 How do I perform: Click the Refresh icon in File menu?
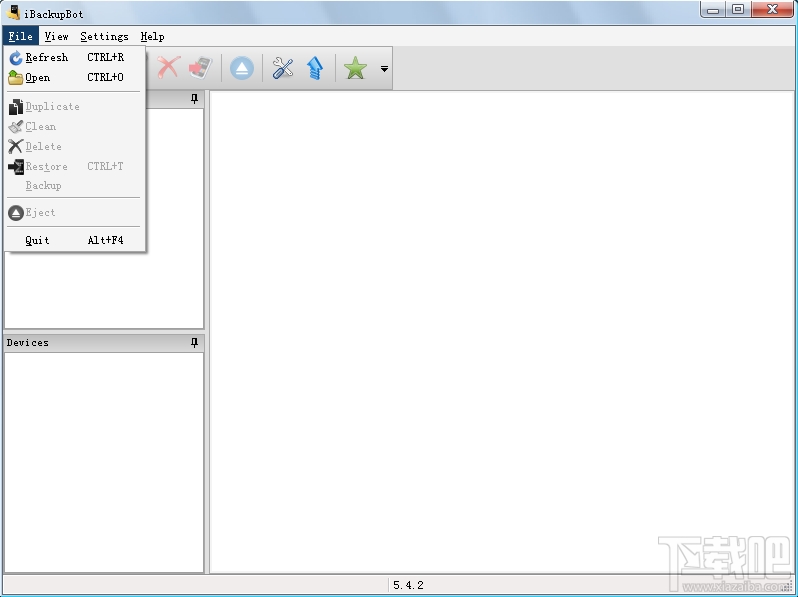[x=16, y=58]
